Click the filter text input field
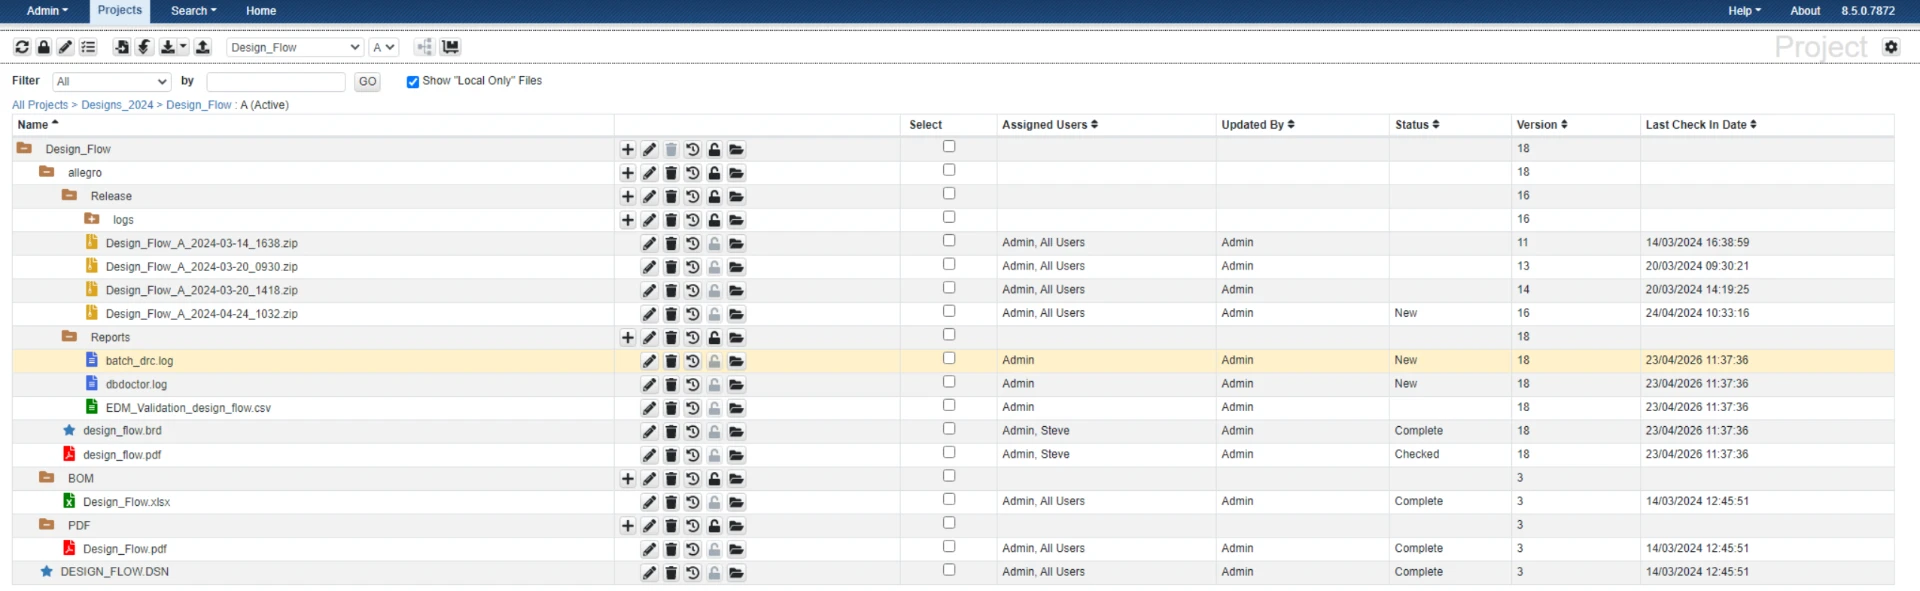Screen dimensions: 1920x591 (276, 82)
